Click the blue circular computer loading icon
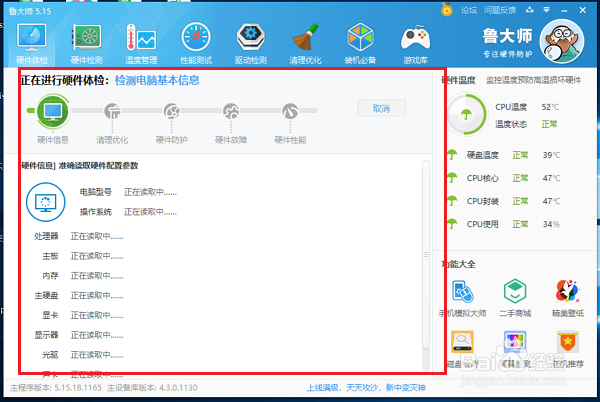This screenshot has width=600, height=402. [46, 202]
